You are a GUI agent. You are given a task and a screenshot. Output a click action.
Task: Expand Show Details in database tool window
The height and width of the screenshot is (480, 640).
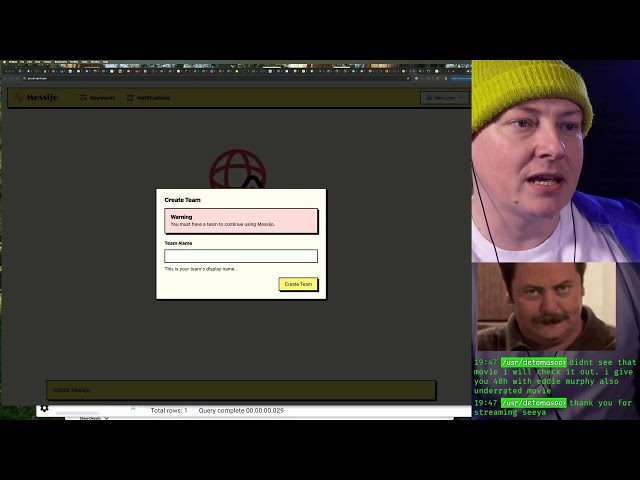click(x=94, y=418)
